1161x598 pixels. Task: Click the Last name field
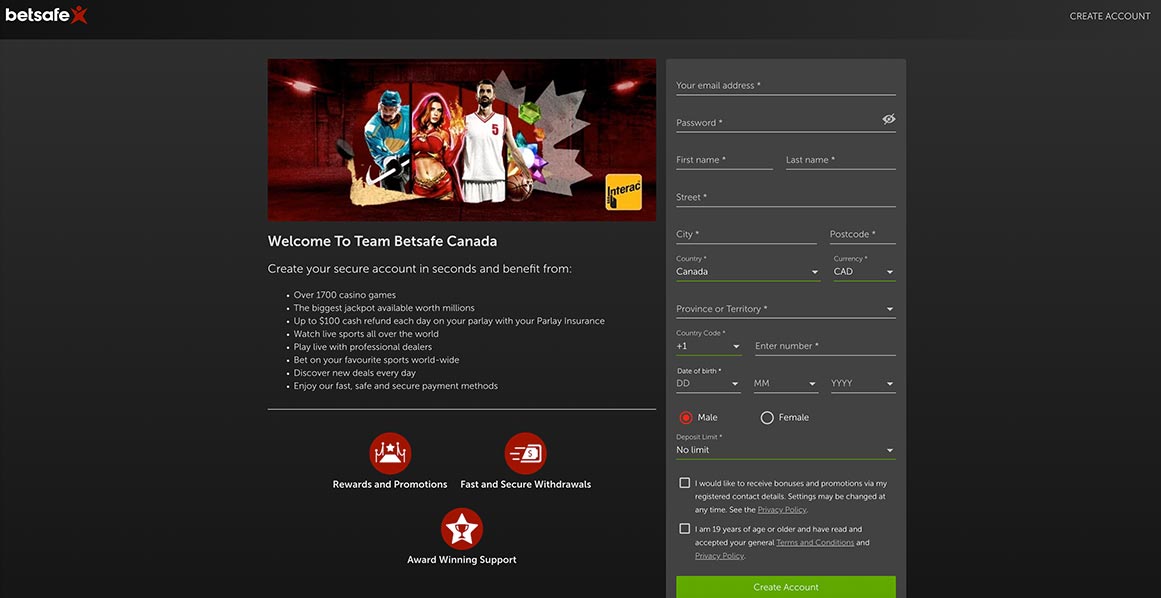click(841, 160)
